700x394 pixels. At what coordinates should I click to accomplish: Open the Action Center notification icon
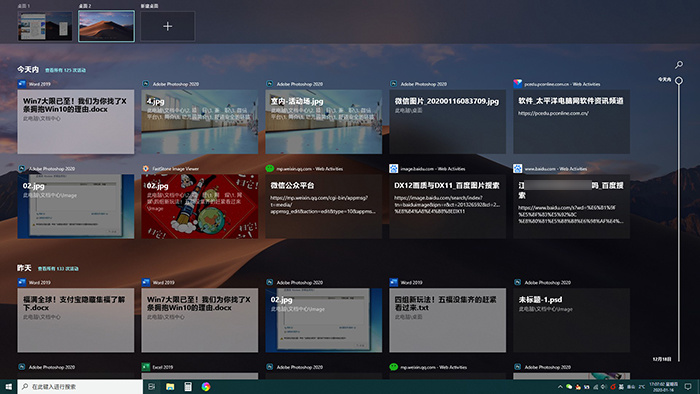click(x=688, y=386)
